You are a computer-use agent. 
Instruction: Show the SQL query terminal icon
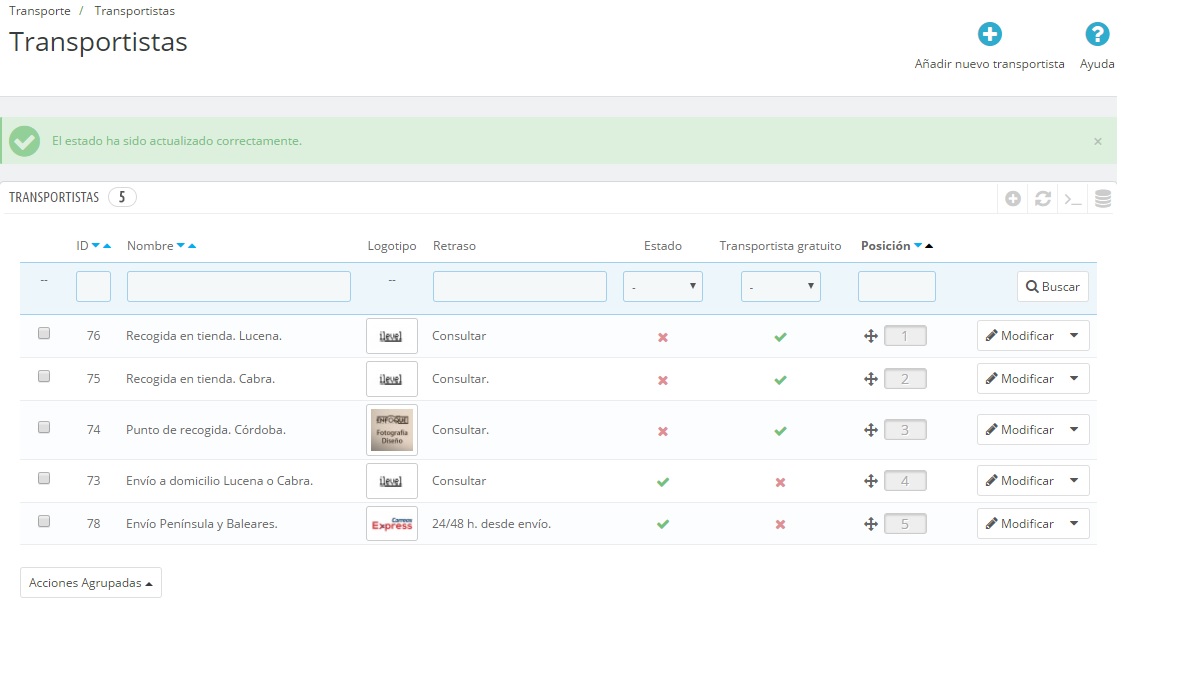click(x=1073, y=199)
